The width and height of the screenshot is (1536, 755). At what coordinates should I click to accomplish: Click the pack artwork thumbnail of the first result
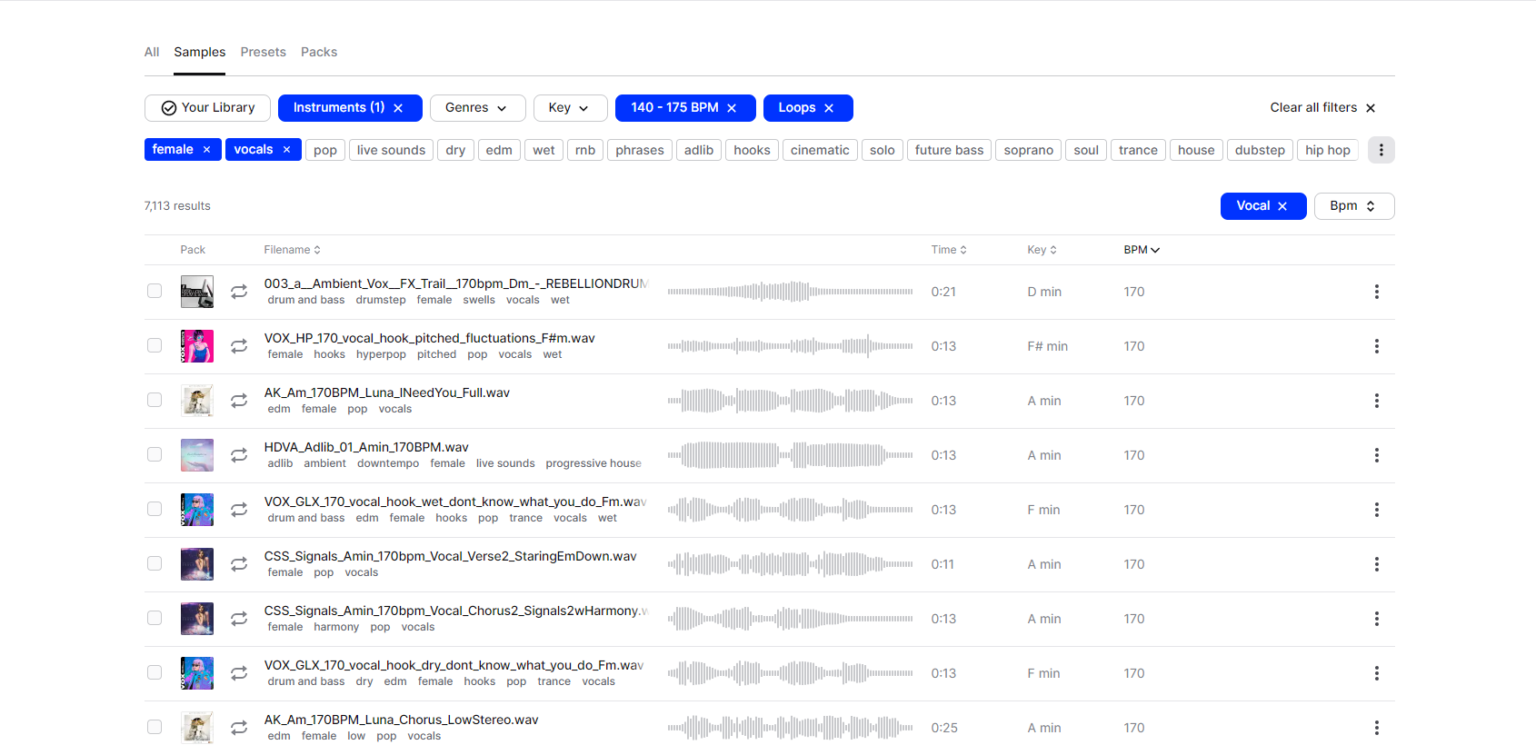click(x=197, y=291)
